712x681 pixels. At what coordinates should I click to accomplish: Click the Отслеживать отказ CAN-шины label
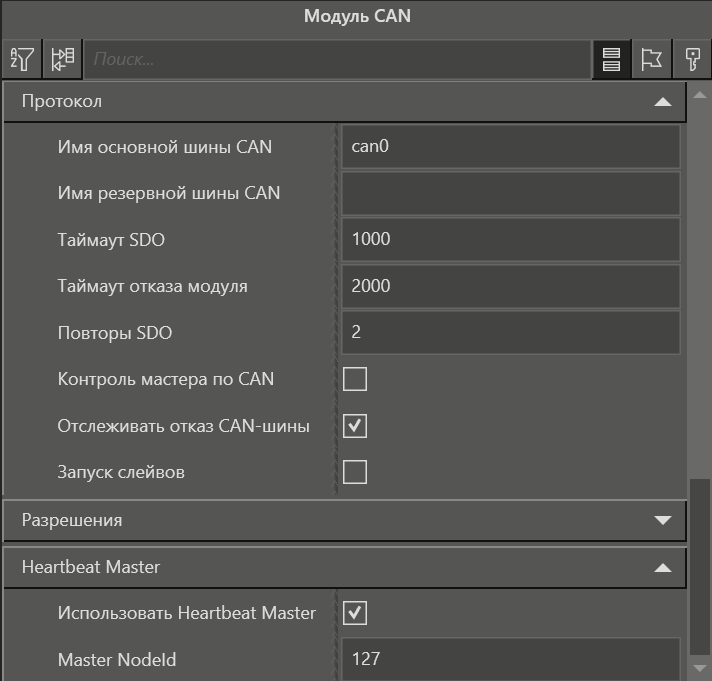click(183, 426)
